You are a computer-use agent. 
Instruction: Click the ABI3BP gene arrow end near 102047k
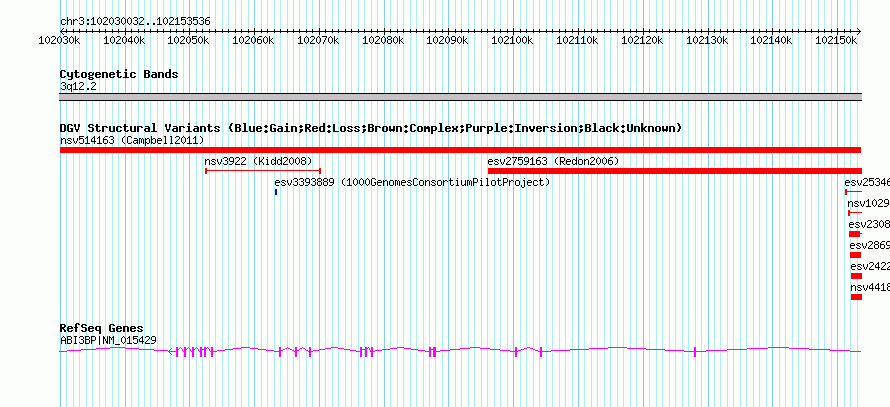[171, 352]
